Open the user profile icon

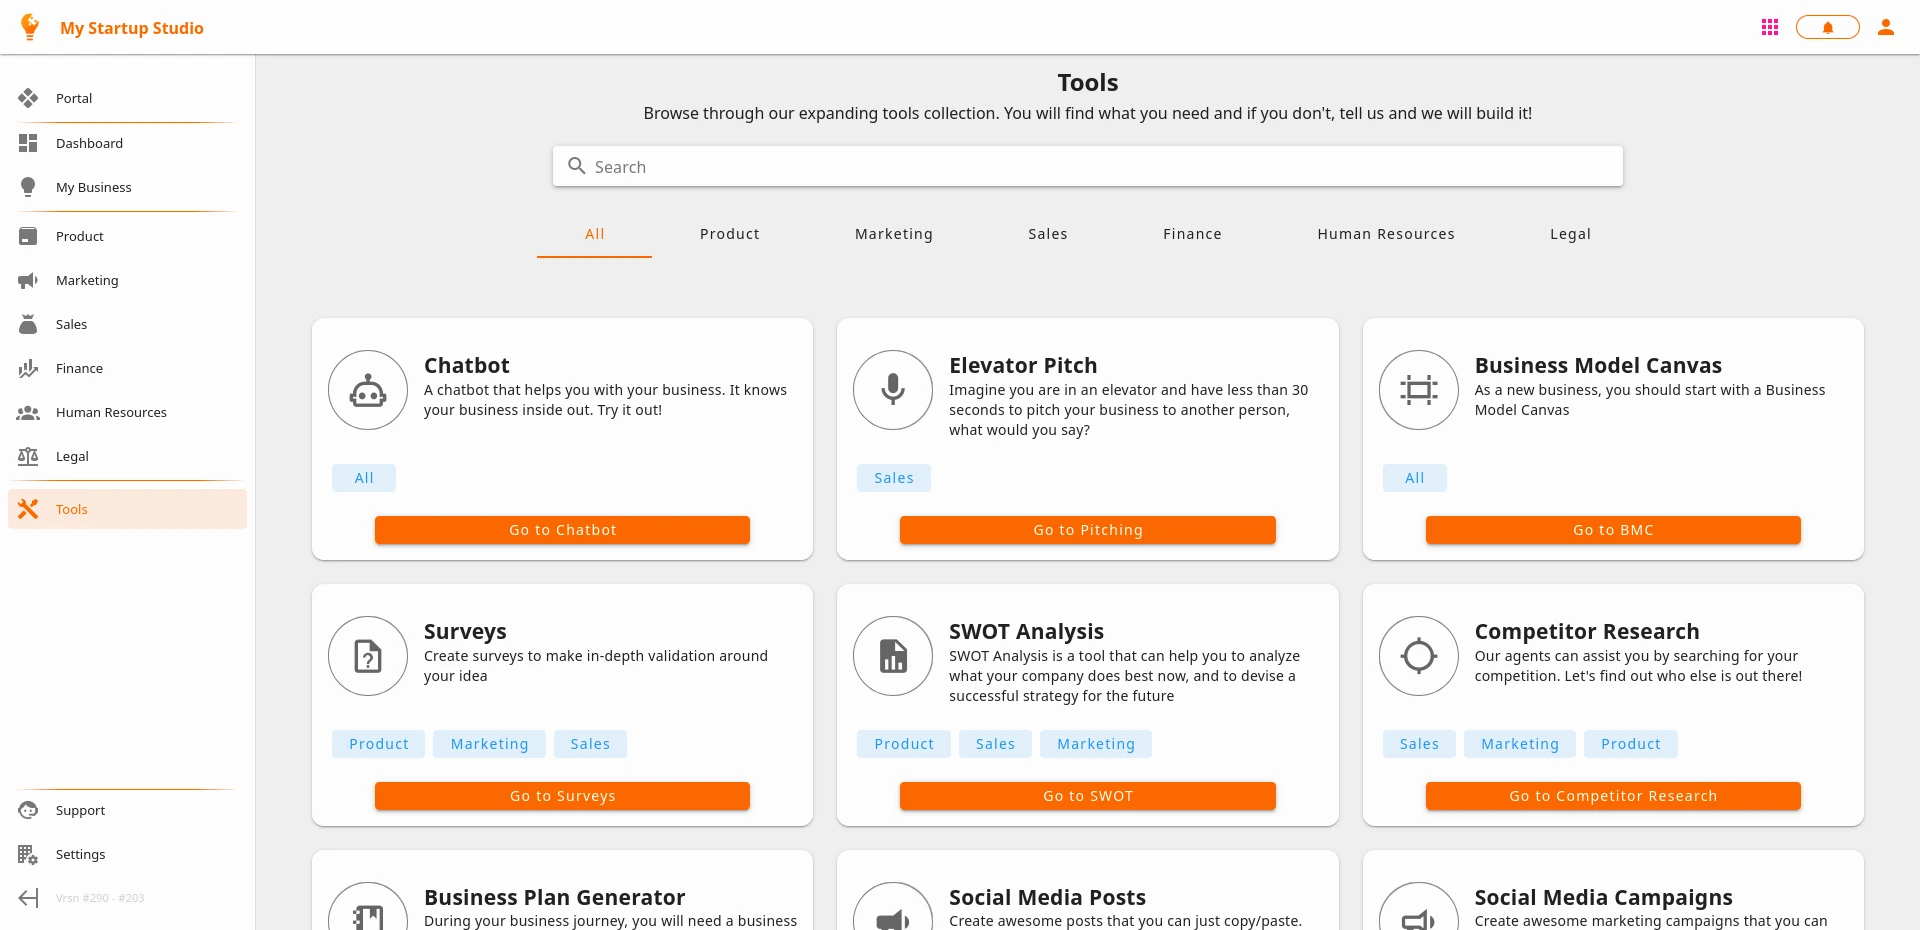1885,27
